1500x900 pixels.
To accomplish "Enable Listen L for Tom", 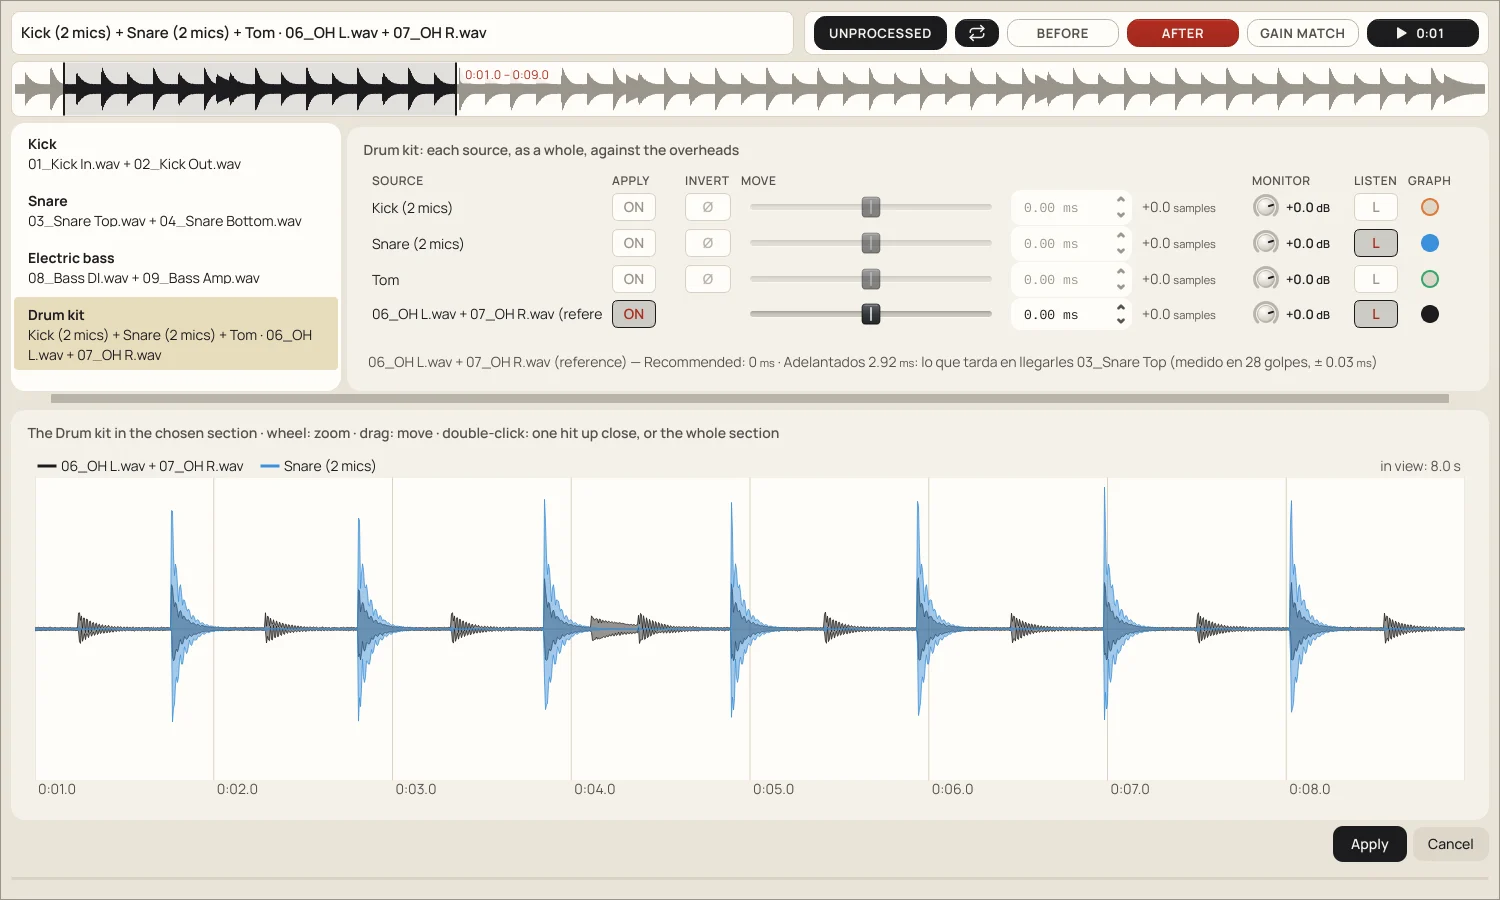I will click(1376, 279).
